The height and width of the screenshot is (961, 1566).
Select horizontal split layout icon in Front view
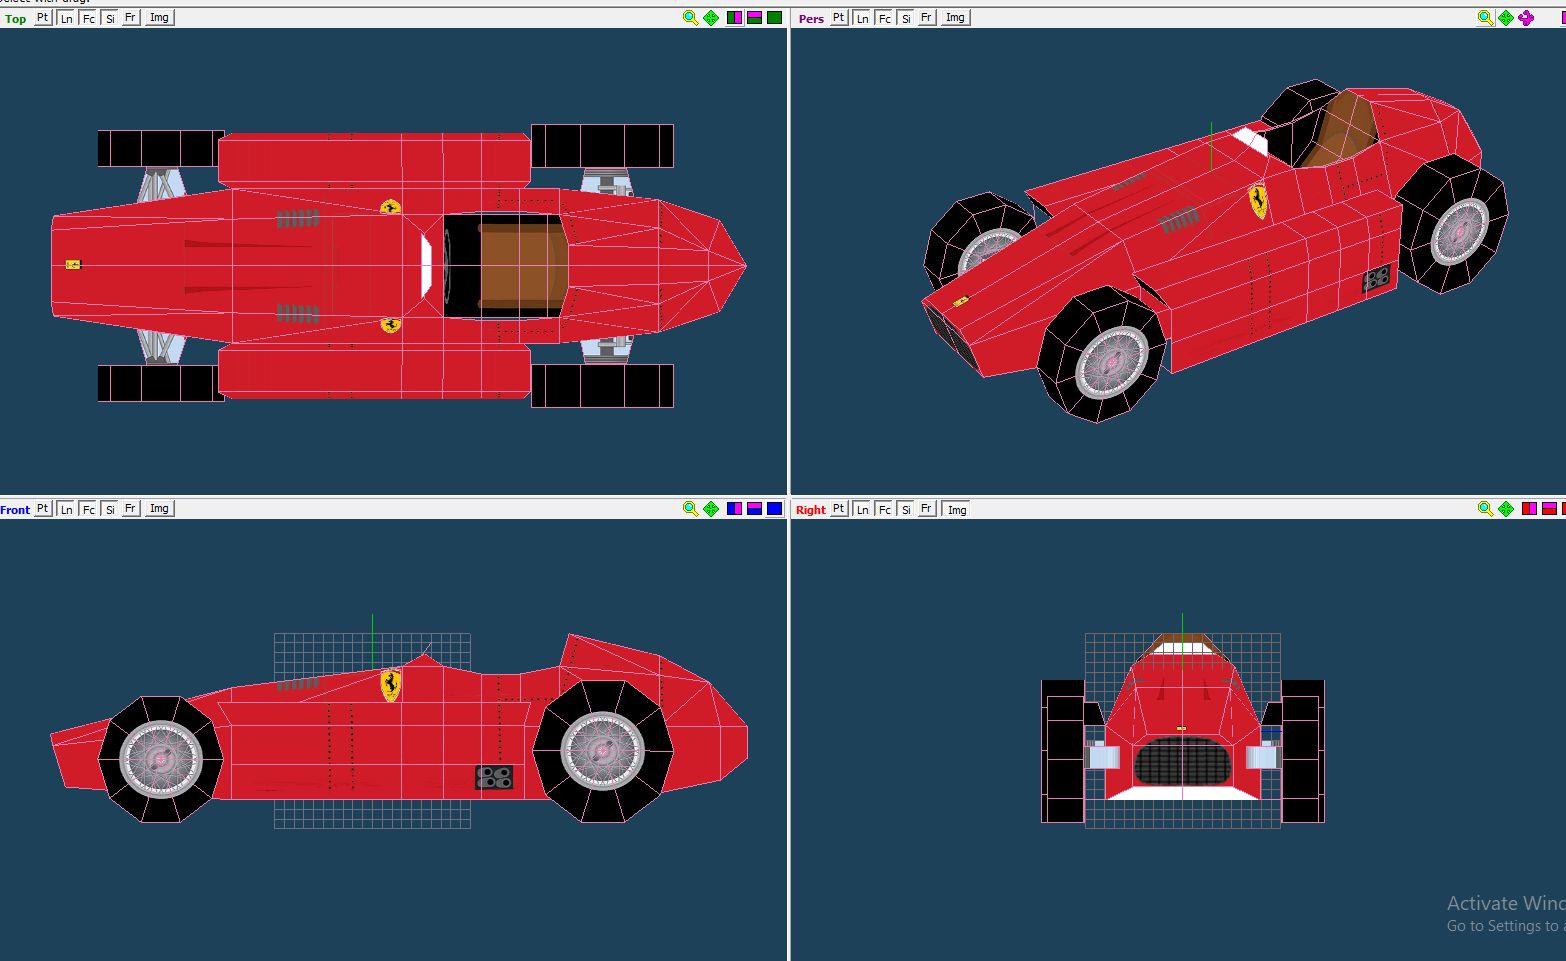[x=754, y=509]
